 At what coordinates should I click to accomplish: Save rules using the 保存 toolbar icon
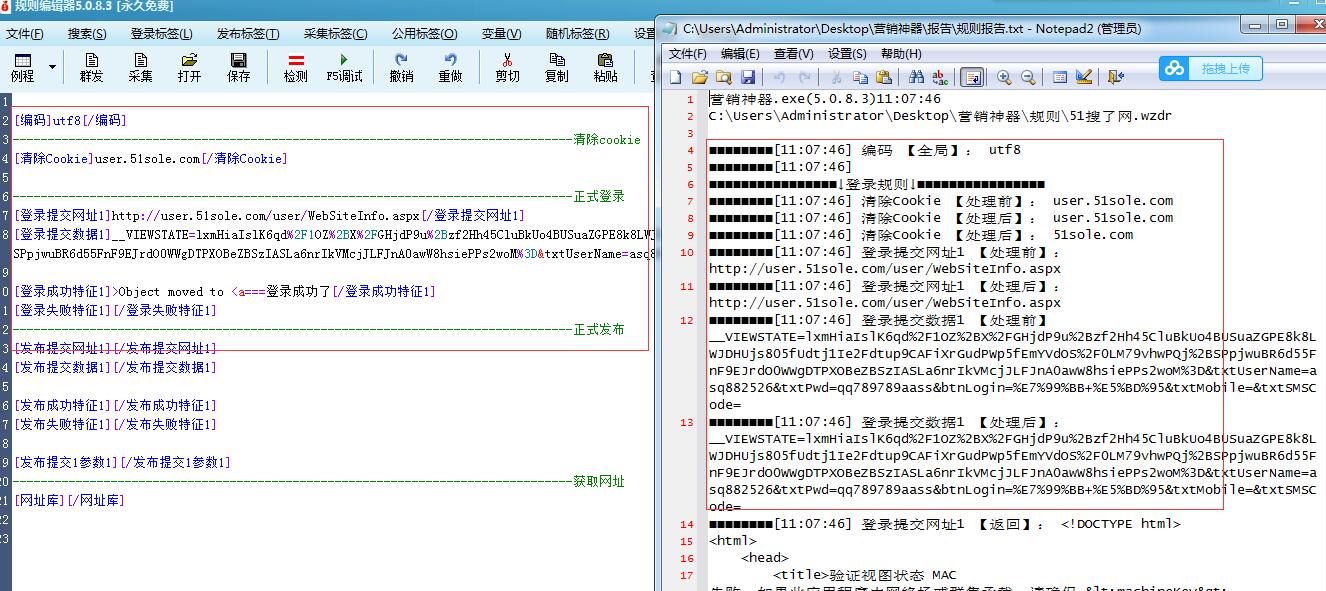pos(240,68)
